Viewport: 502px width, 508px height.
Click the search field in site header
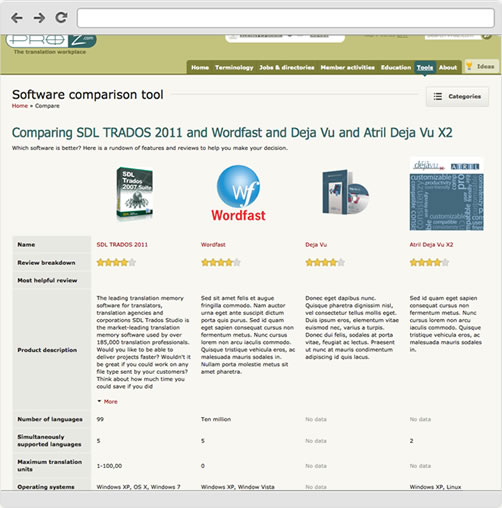[x=453, y=36]
